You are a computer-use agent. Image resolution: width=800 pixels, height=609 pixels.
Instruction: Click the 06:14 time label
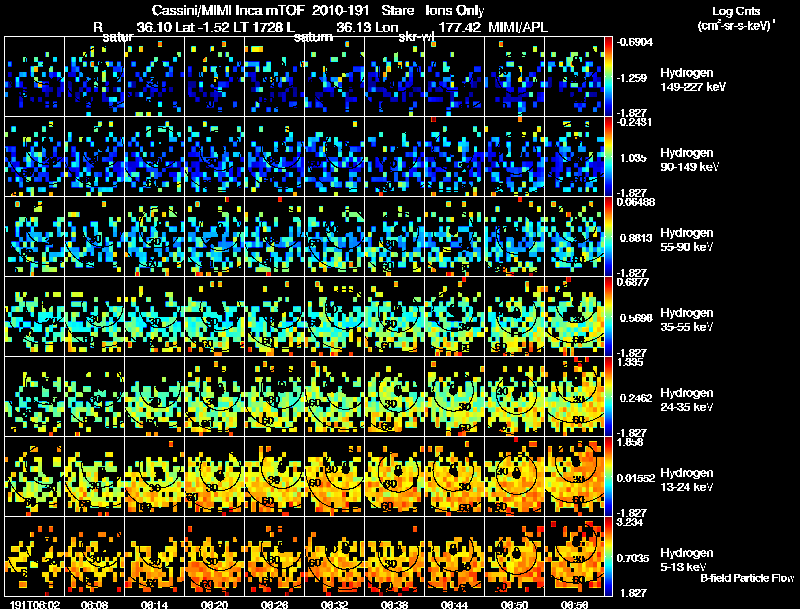click(155, 604)
